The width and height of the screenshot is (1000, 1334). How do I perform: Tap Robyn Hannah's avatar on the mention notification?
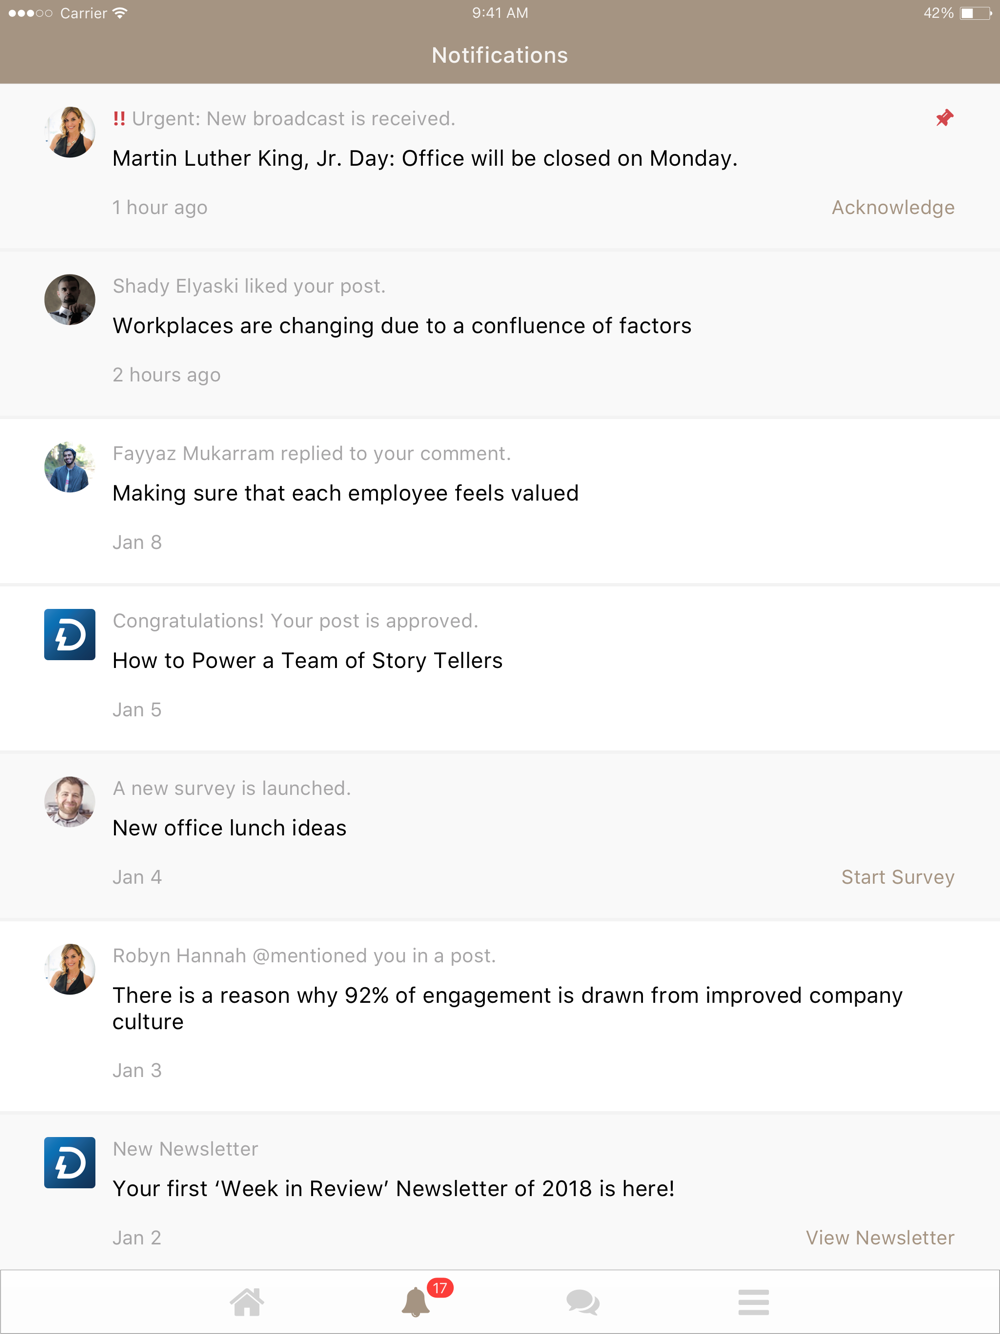(x=70, y=969)
